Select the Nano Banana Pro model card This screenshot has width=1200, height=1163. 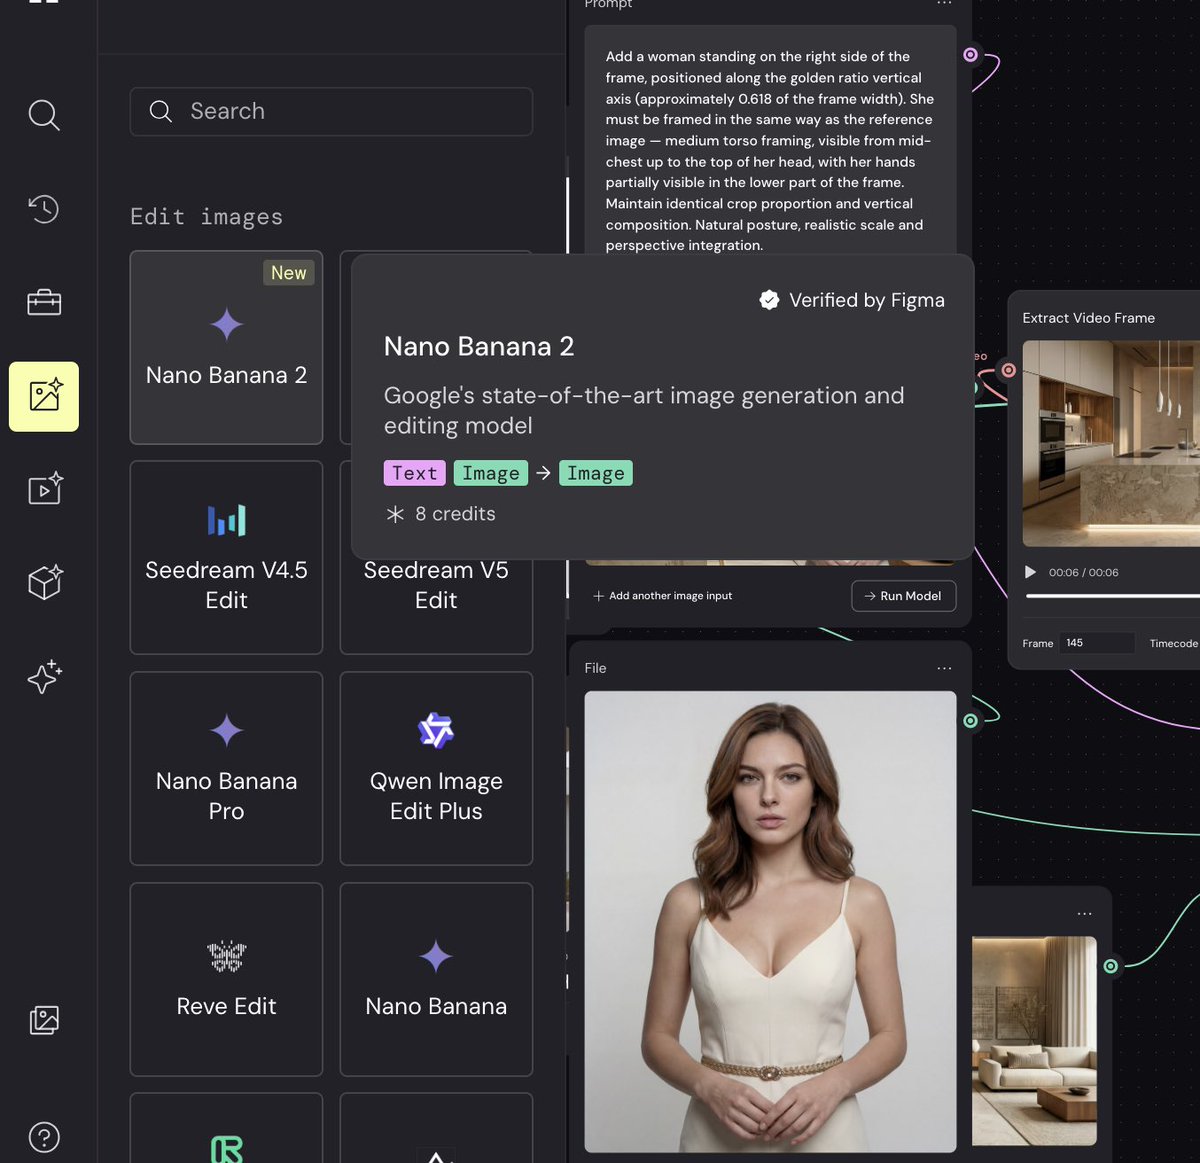click(x=226, y=768)
